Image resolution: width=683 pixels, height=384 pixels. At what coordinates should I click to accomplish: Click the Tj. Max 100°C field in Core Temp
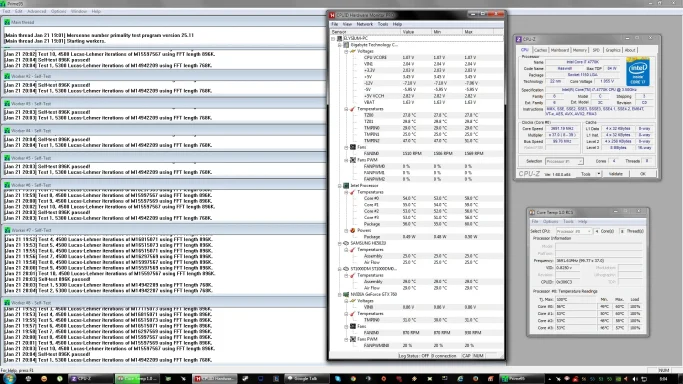(x=575, y=300)
